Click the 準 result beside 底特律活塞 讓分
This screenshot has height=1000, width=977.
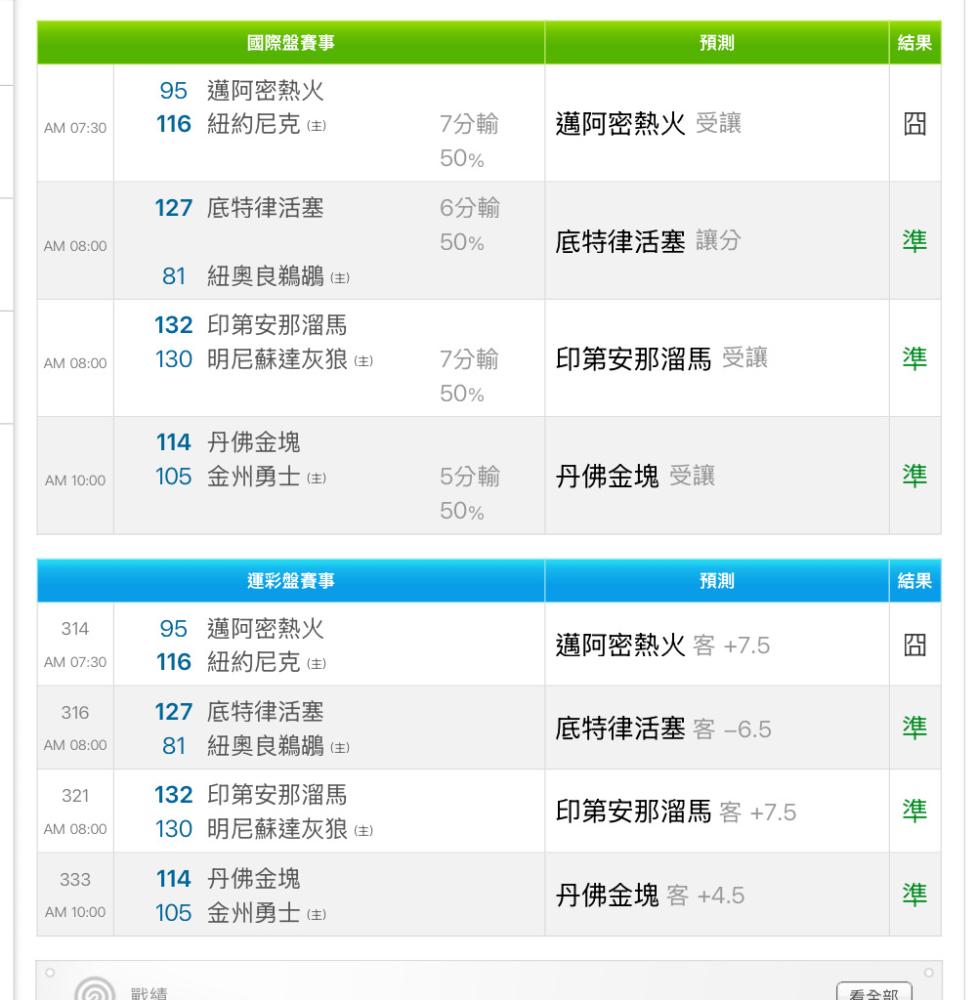pos(915,241)
